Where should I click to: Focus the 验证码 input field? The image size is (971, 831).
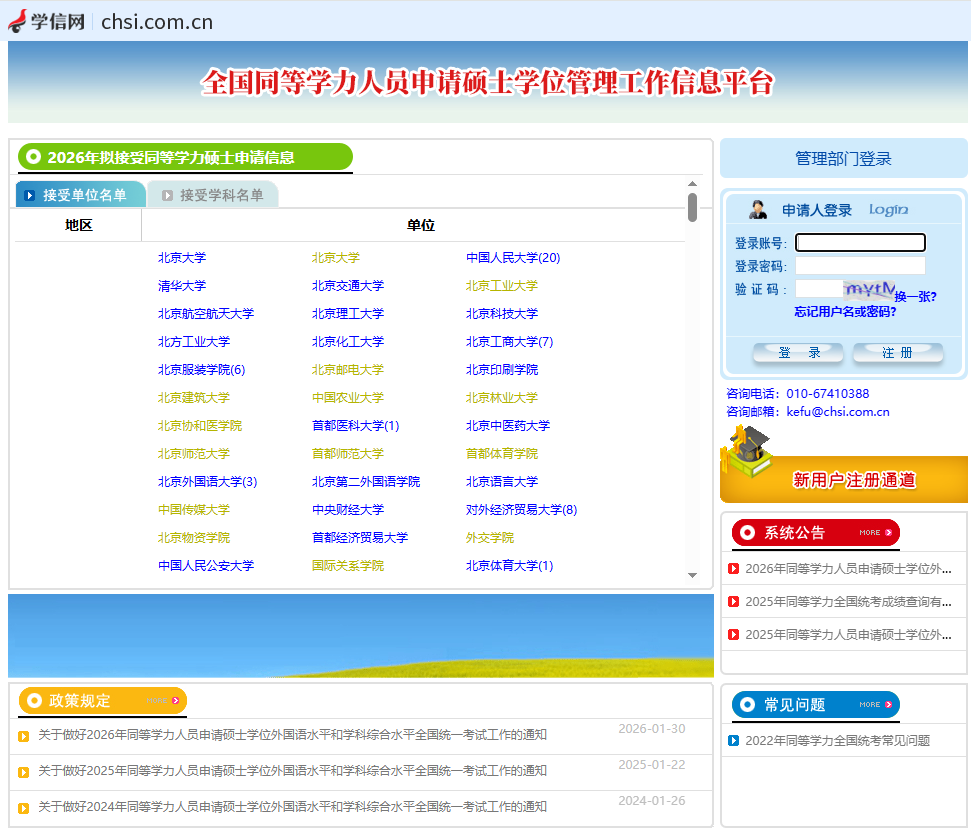(819, 289)
